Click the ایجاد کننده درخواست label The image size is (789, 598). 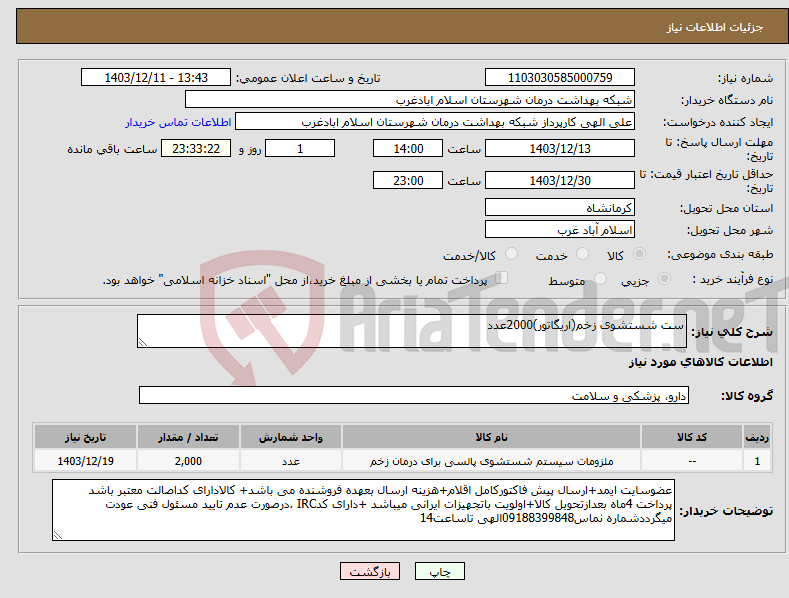pyautogui.click(x=718, y=123)
